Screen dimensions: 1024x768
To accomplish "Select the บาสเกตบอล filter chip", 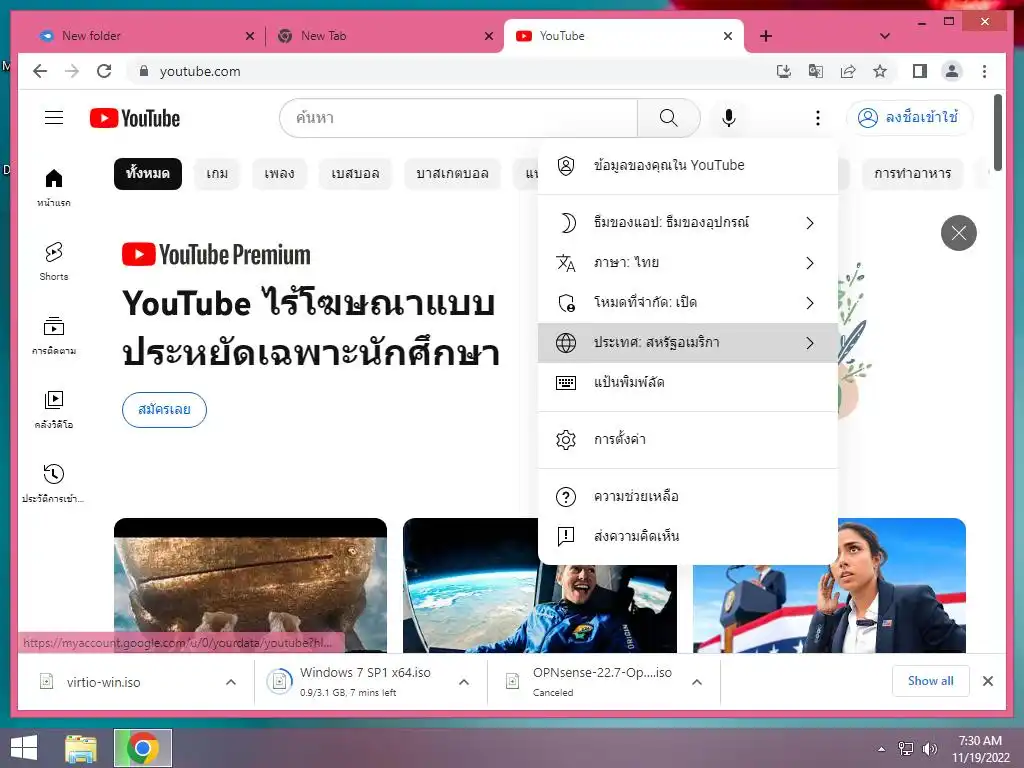I will [453, 173].
